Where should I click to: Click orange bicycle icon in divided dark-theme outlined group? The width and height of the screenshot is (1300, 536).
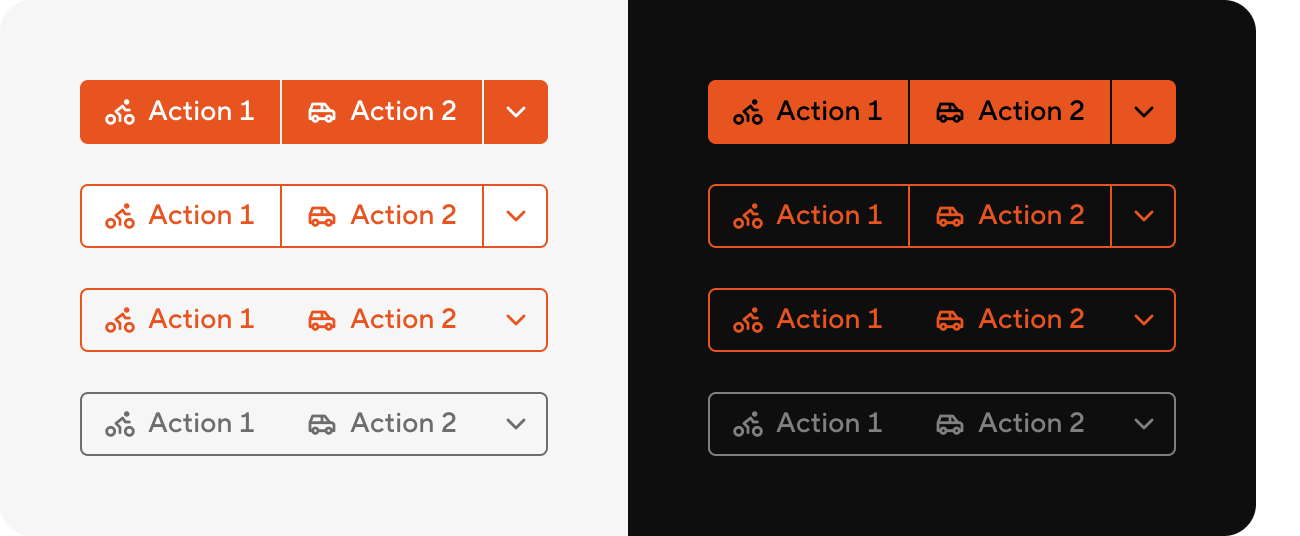(748, 216)
